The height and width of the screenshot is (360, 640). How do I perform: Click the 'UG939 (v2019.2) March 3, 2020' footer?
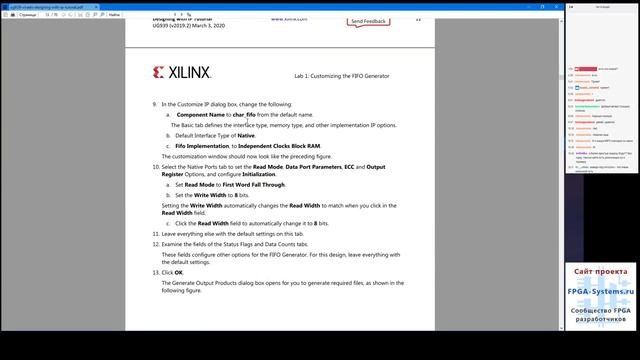coord(189,25)
